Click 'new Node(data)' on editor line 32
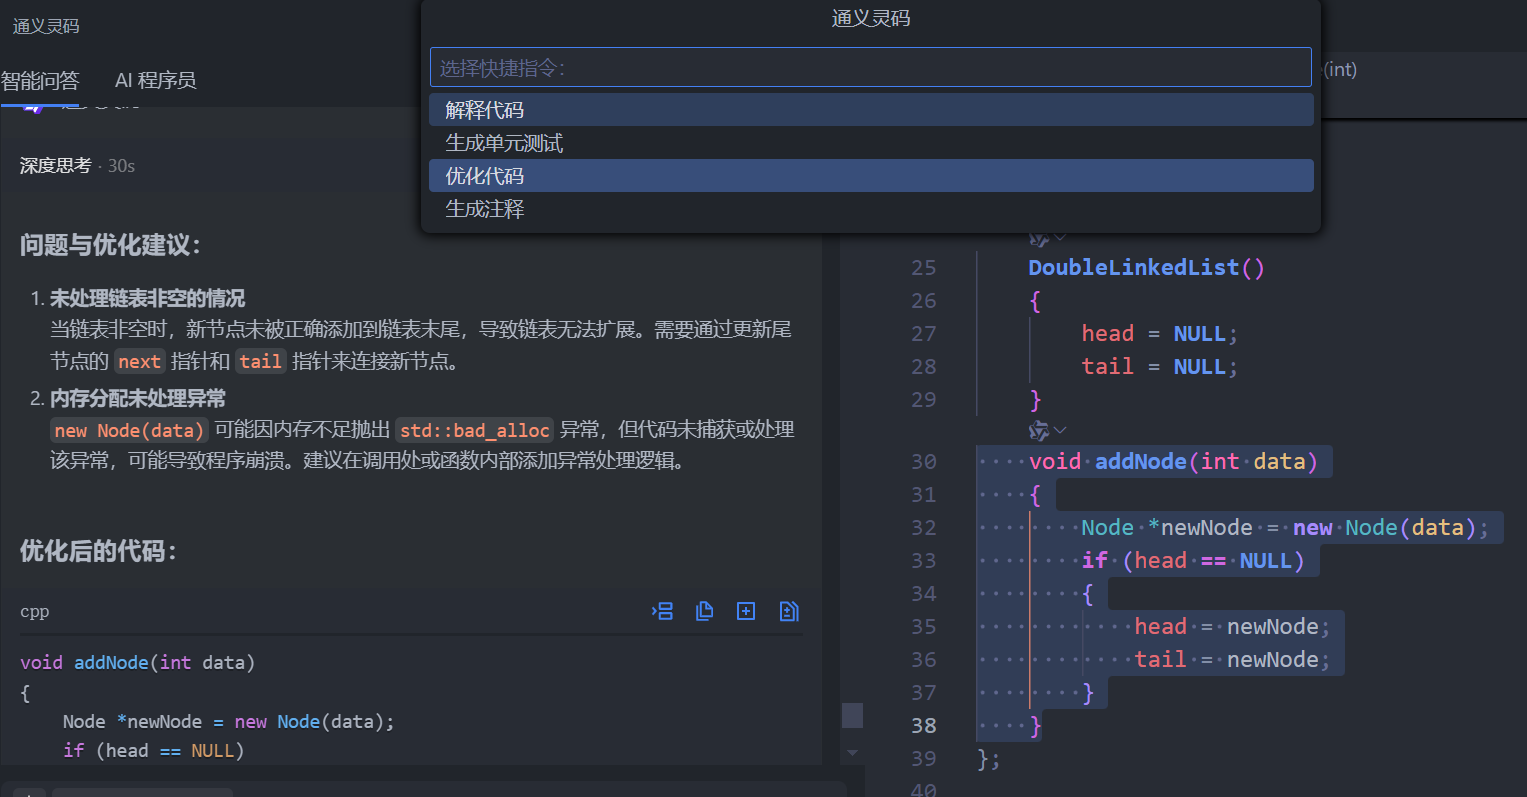The height and width of the screenshot is (797, 1527). click(x=1384, y=527)
